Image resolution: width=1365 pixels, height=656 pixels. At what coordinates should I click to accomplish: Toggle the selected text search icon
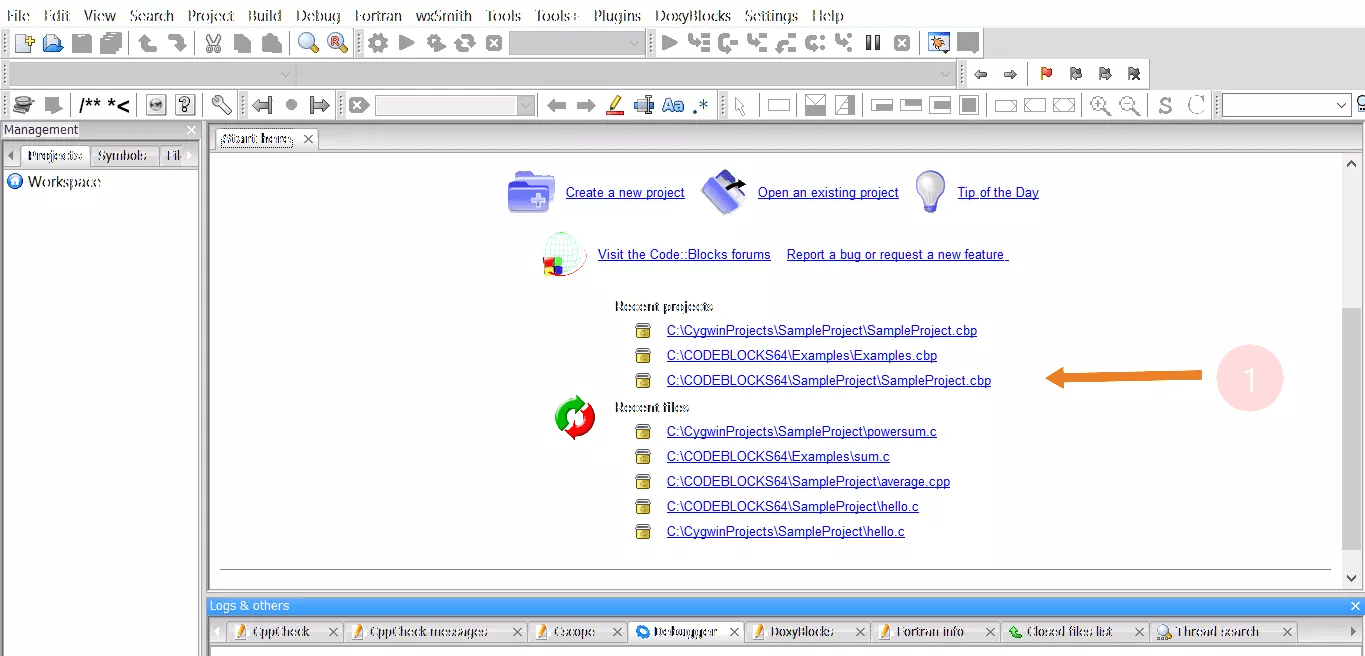point(644,105)
